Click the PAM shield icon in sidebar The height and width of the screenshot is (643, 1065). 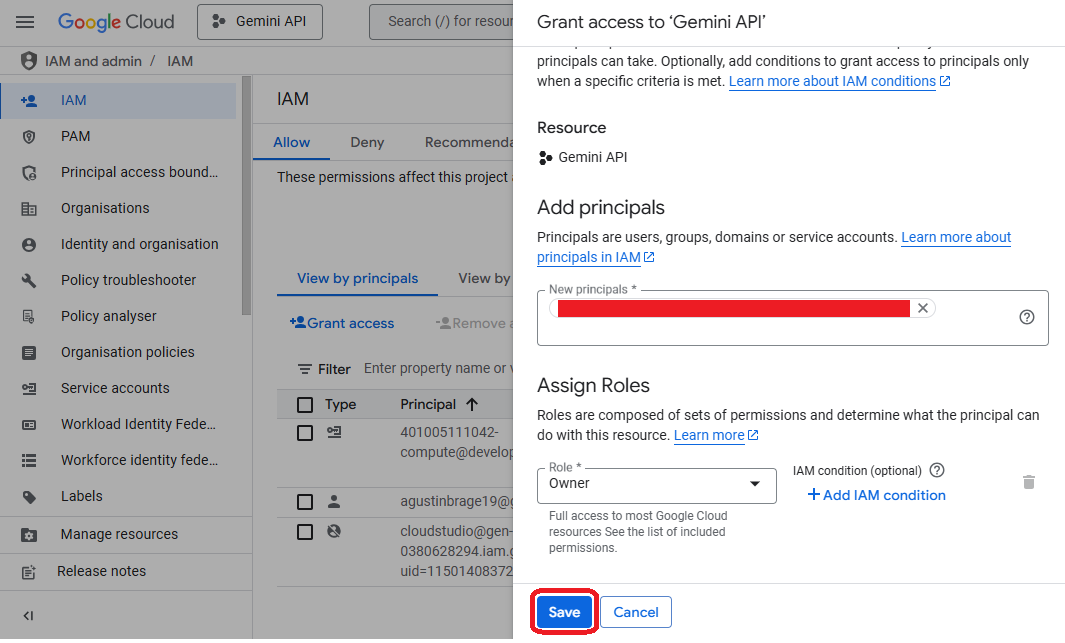click(29, 136)
